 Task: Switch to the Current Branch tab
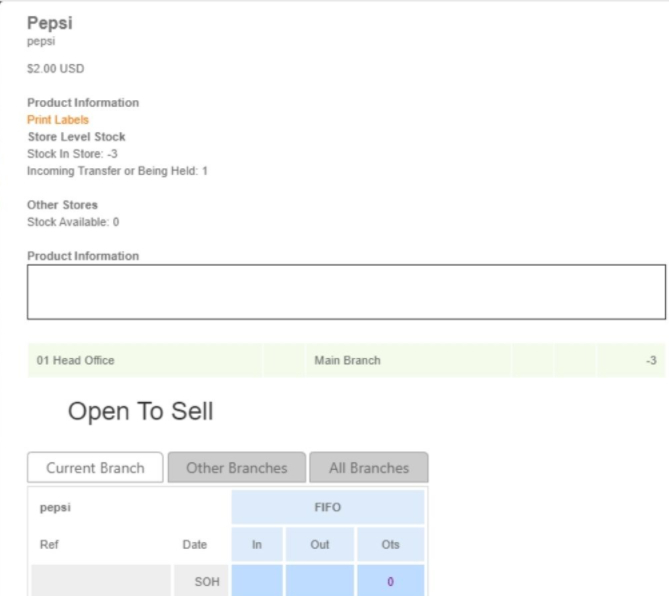point(95,467)
